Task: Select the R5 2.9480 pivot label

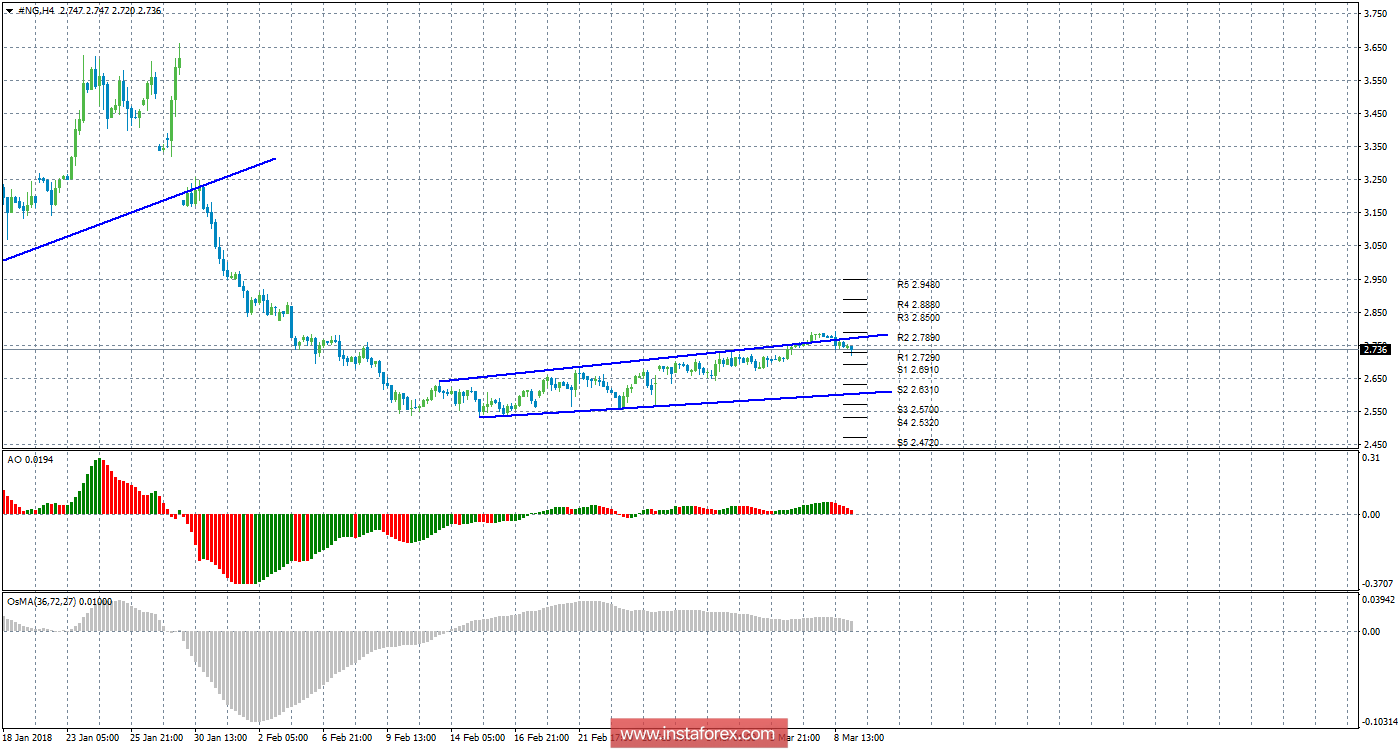Action: (917, 285)
